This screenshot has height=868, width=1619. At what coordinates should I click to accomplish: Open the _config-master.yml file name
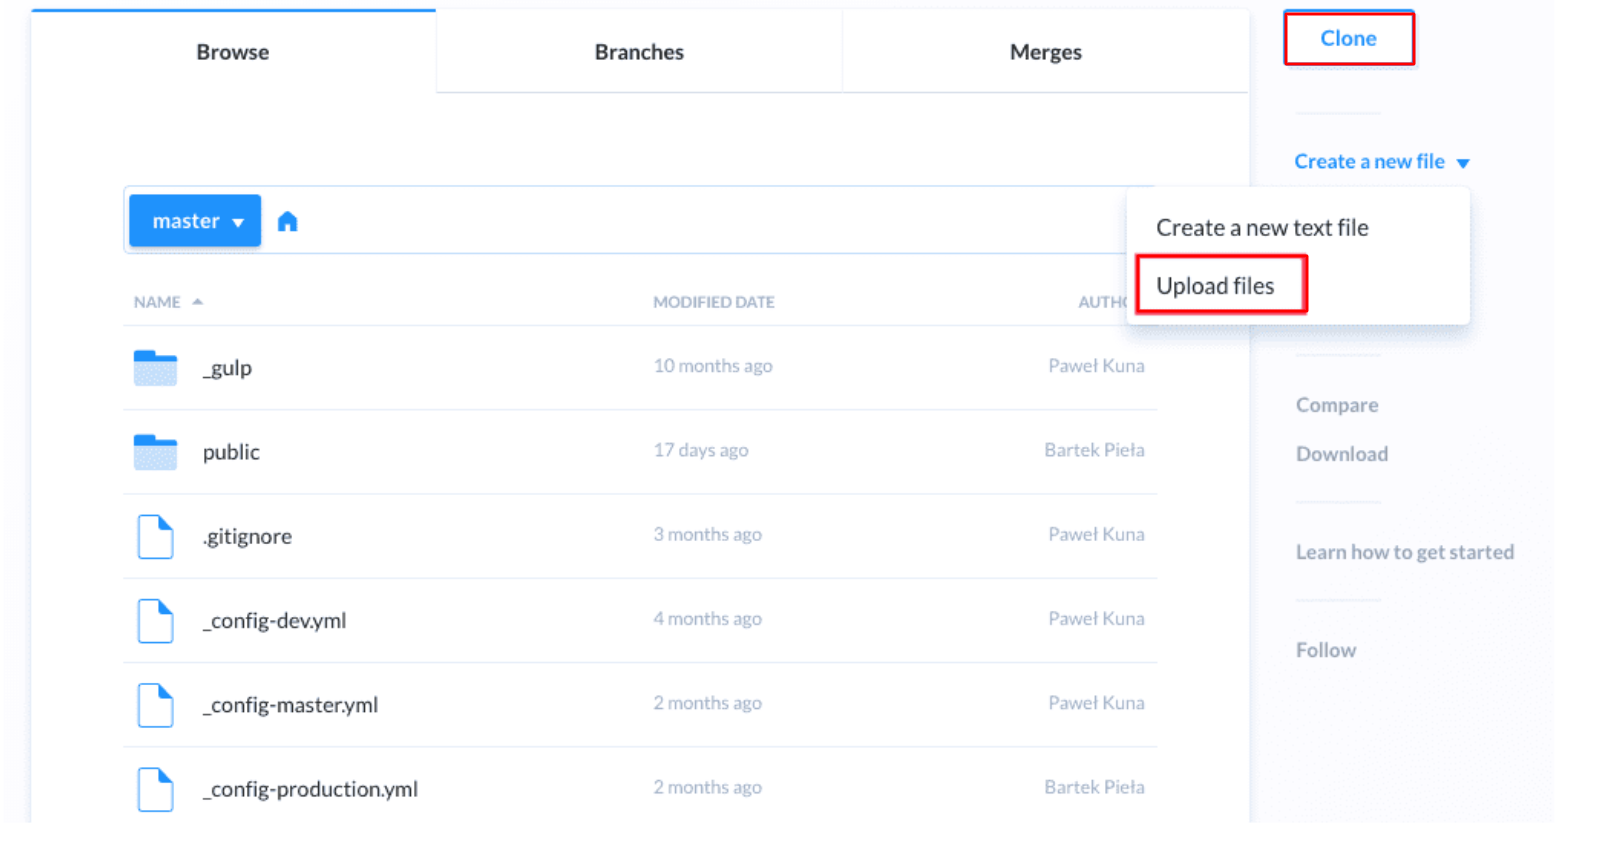290,705
